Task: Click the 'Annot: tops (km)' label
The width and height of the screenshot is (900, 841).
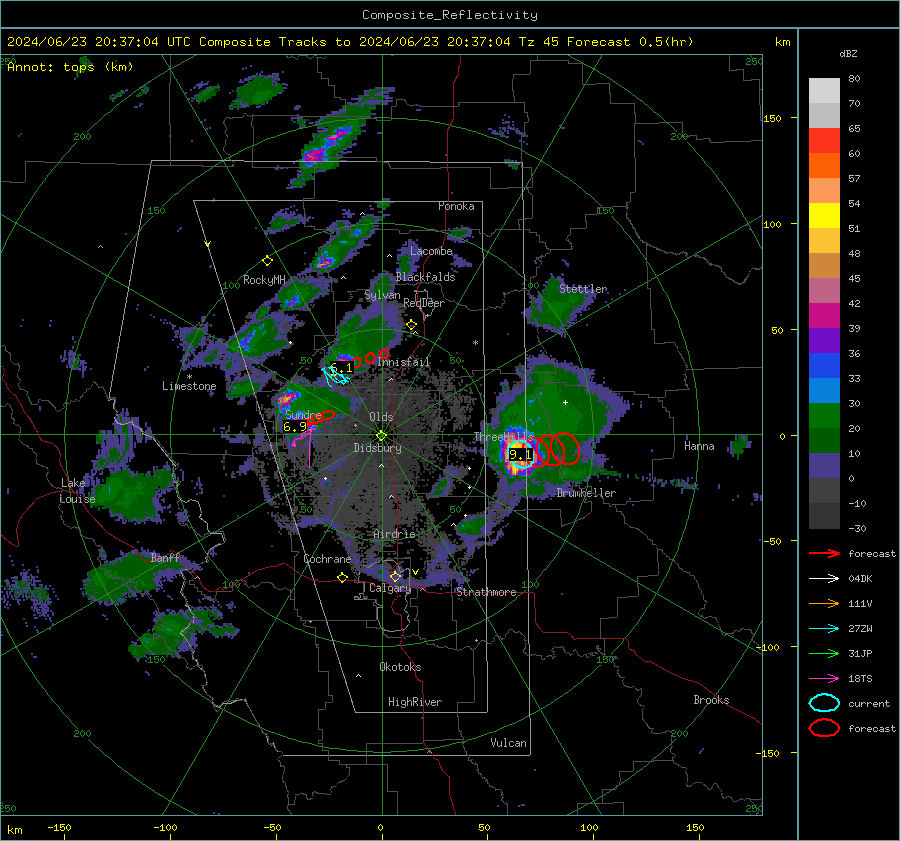Action: tap(70, 67)
